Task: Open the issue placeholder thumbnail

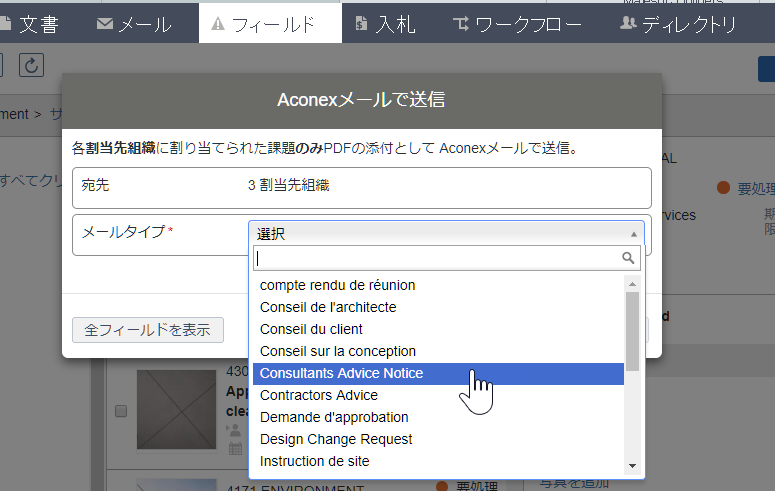Action: [x=176, y=409]
